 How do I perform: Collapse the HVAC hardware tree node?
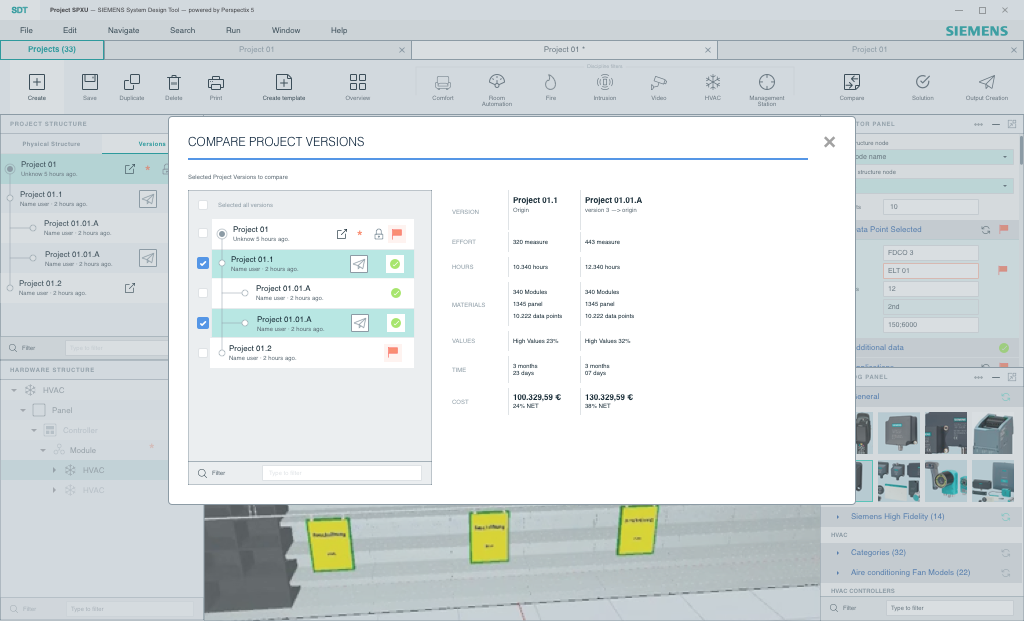pyautogui.click(x=14, y=390)
